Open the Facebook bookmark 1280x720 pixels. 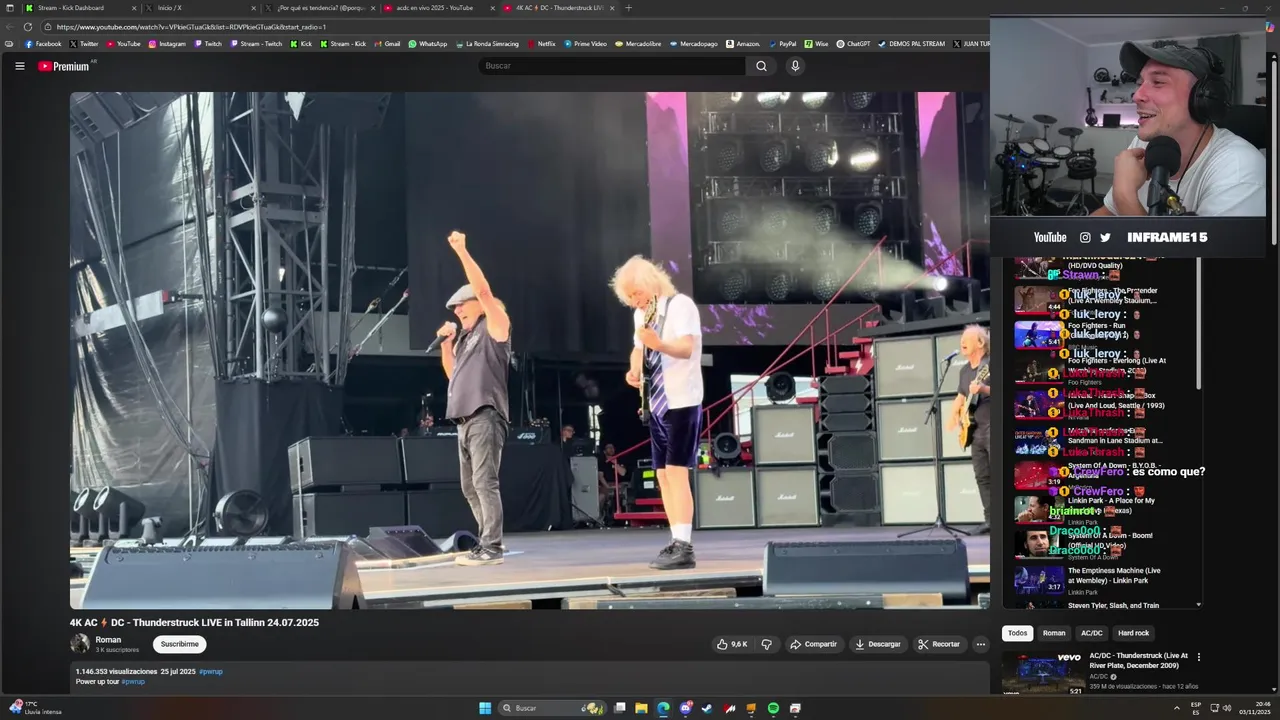point(43,44)
